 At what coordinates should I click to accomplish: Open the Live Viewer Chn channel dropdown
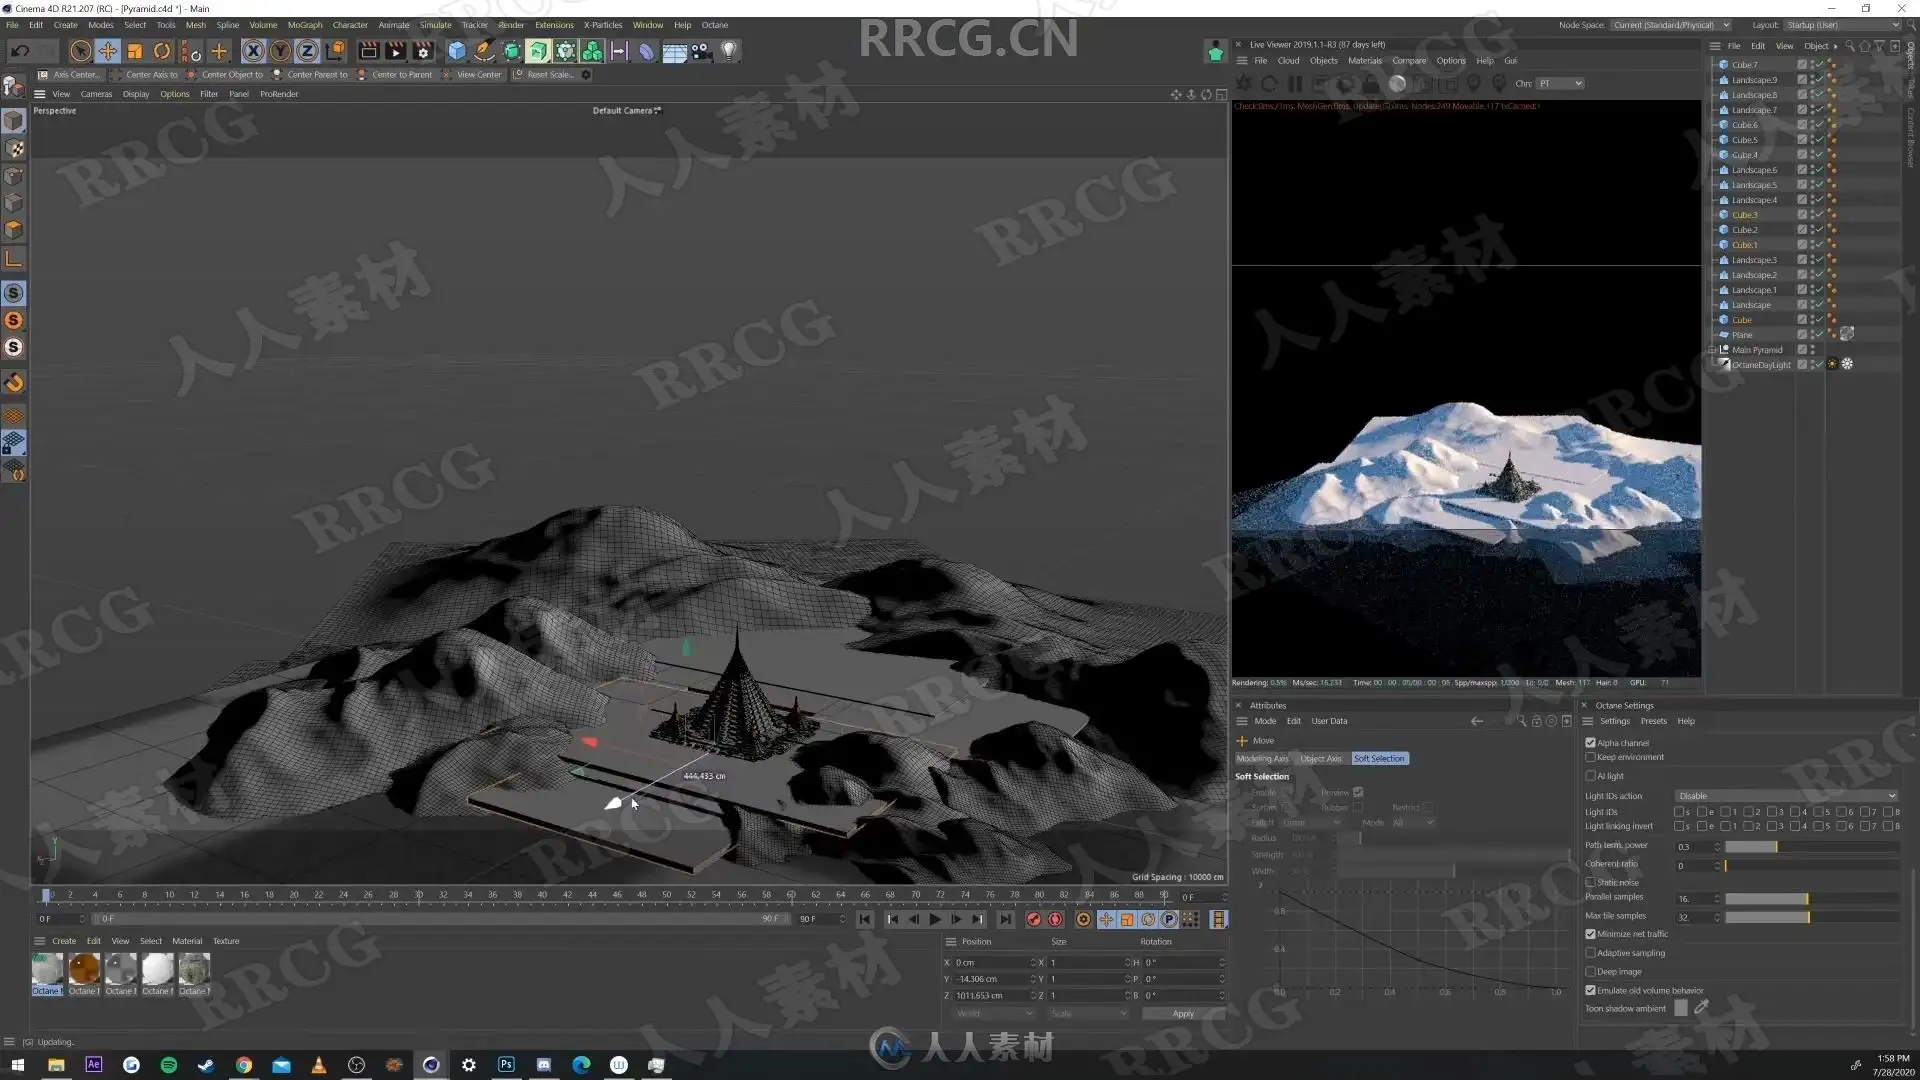[1560, 84]
